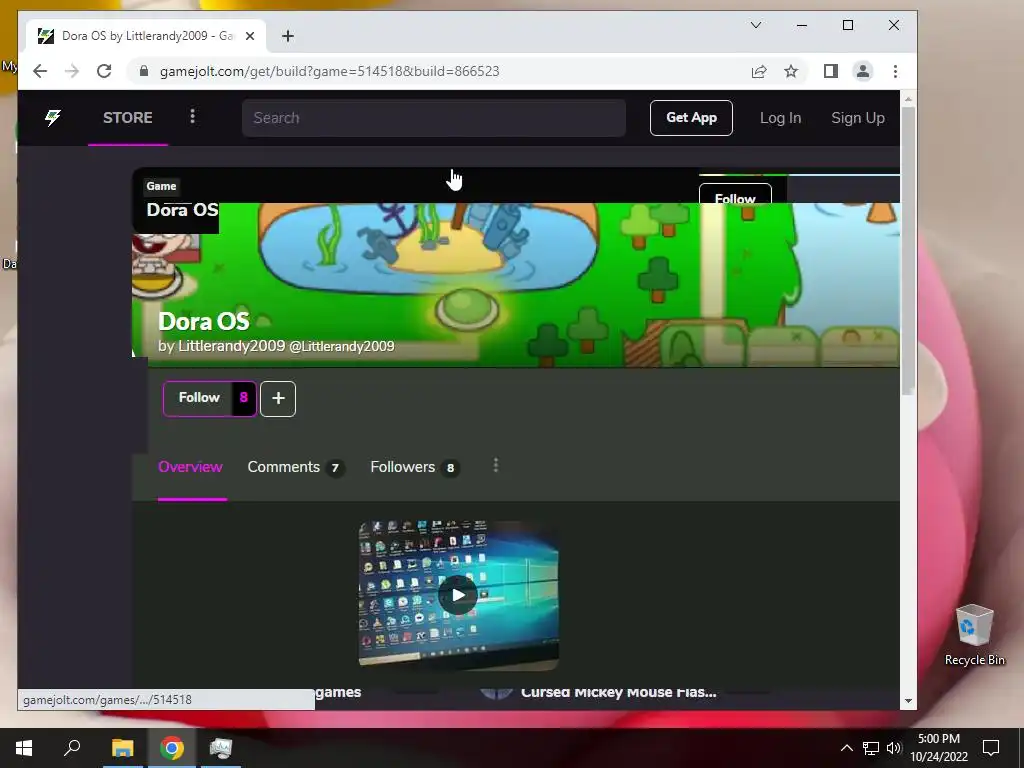Click the Dora OS title in the sticky bar
The height and width of the screenshot is (768, 1024).
[182, 210]
